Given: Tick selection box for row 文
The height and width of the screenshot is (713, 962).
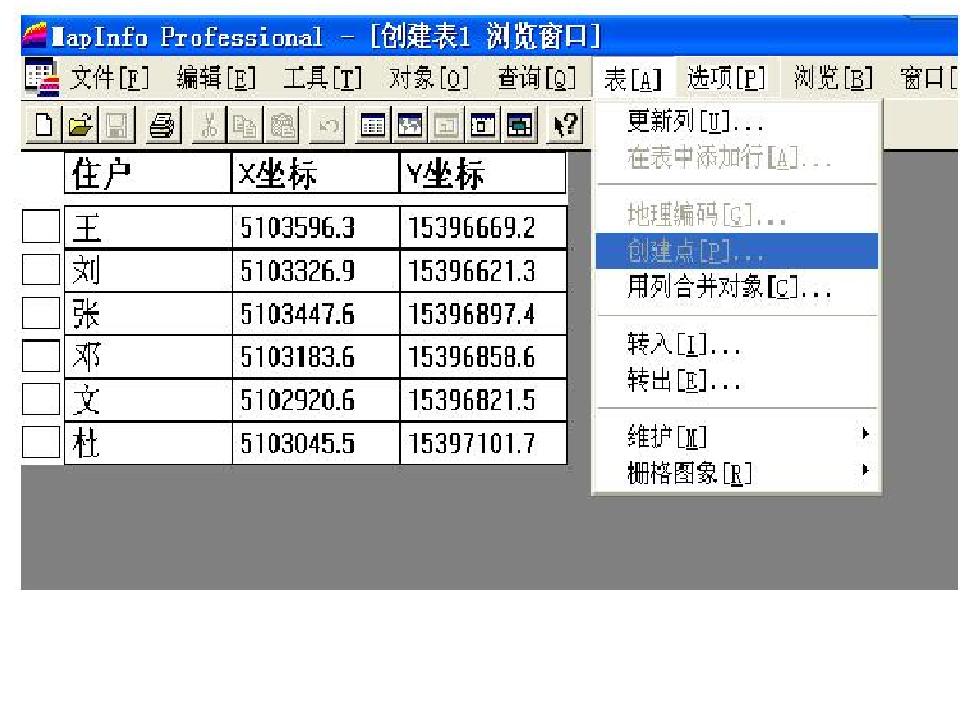Looking at the screenshot, I should (x=41, y=399).
